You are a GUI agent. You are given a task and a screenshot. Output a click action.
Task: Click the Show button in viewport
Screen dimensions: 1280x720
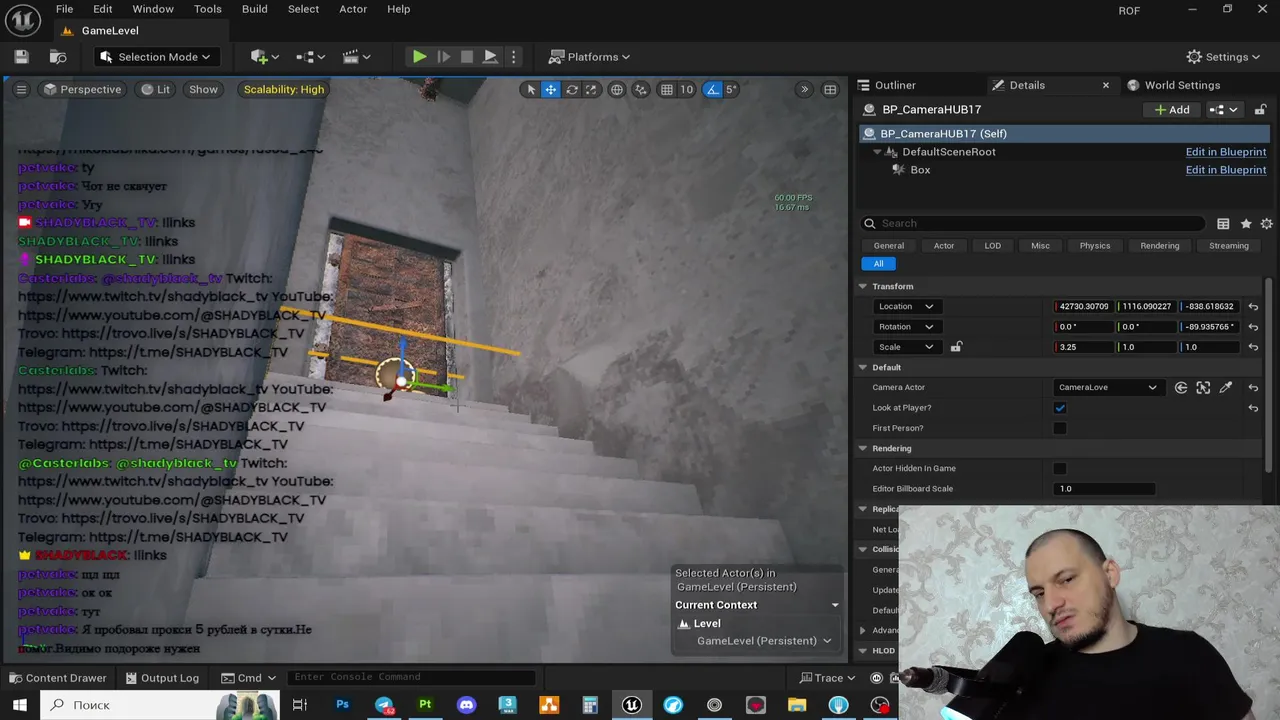(x=203, y=89)
